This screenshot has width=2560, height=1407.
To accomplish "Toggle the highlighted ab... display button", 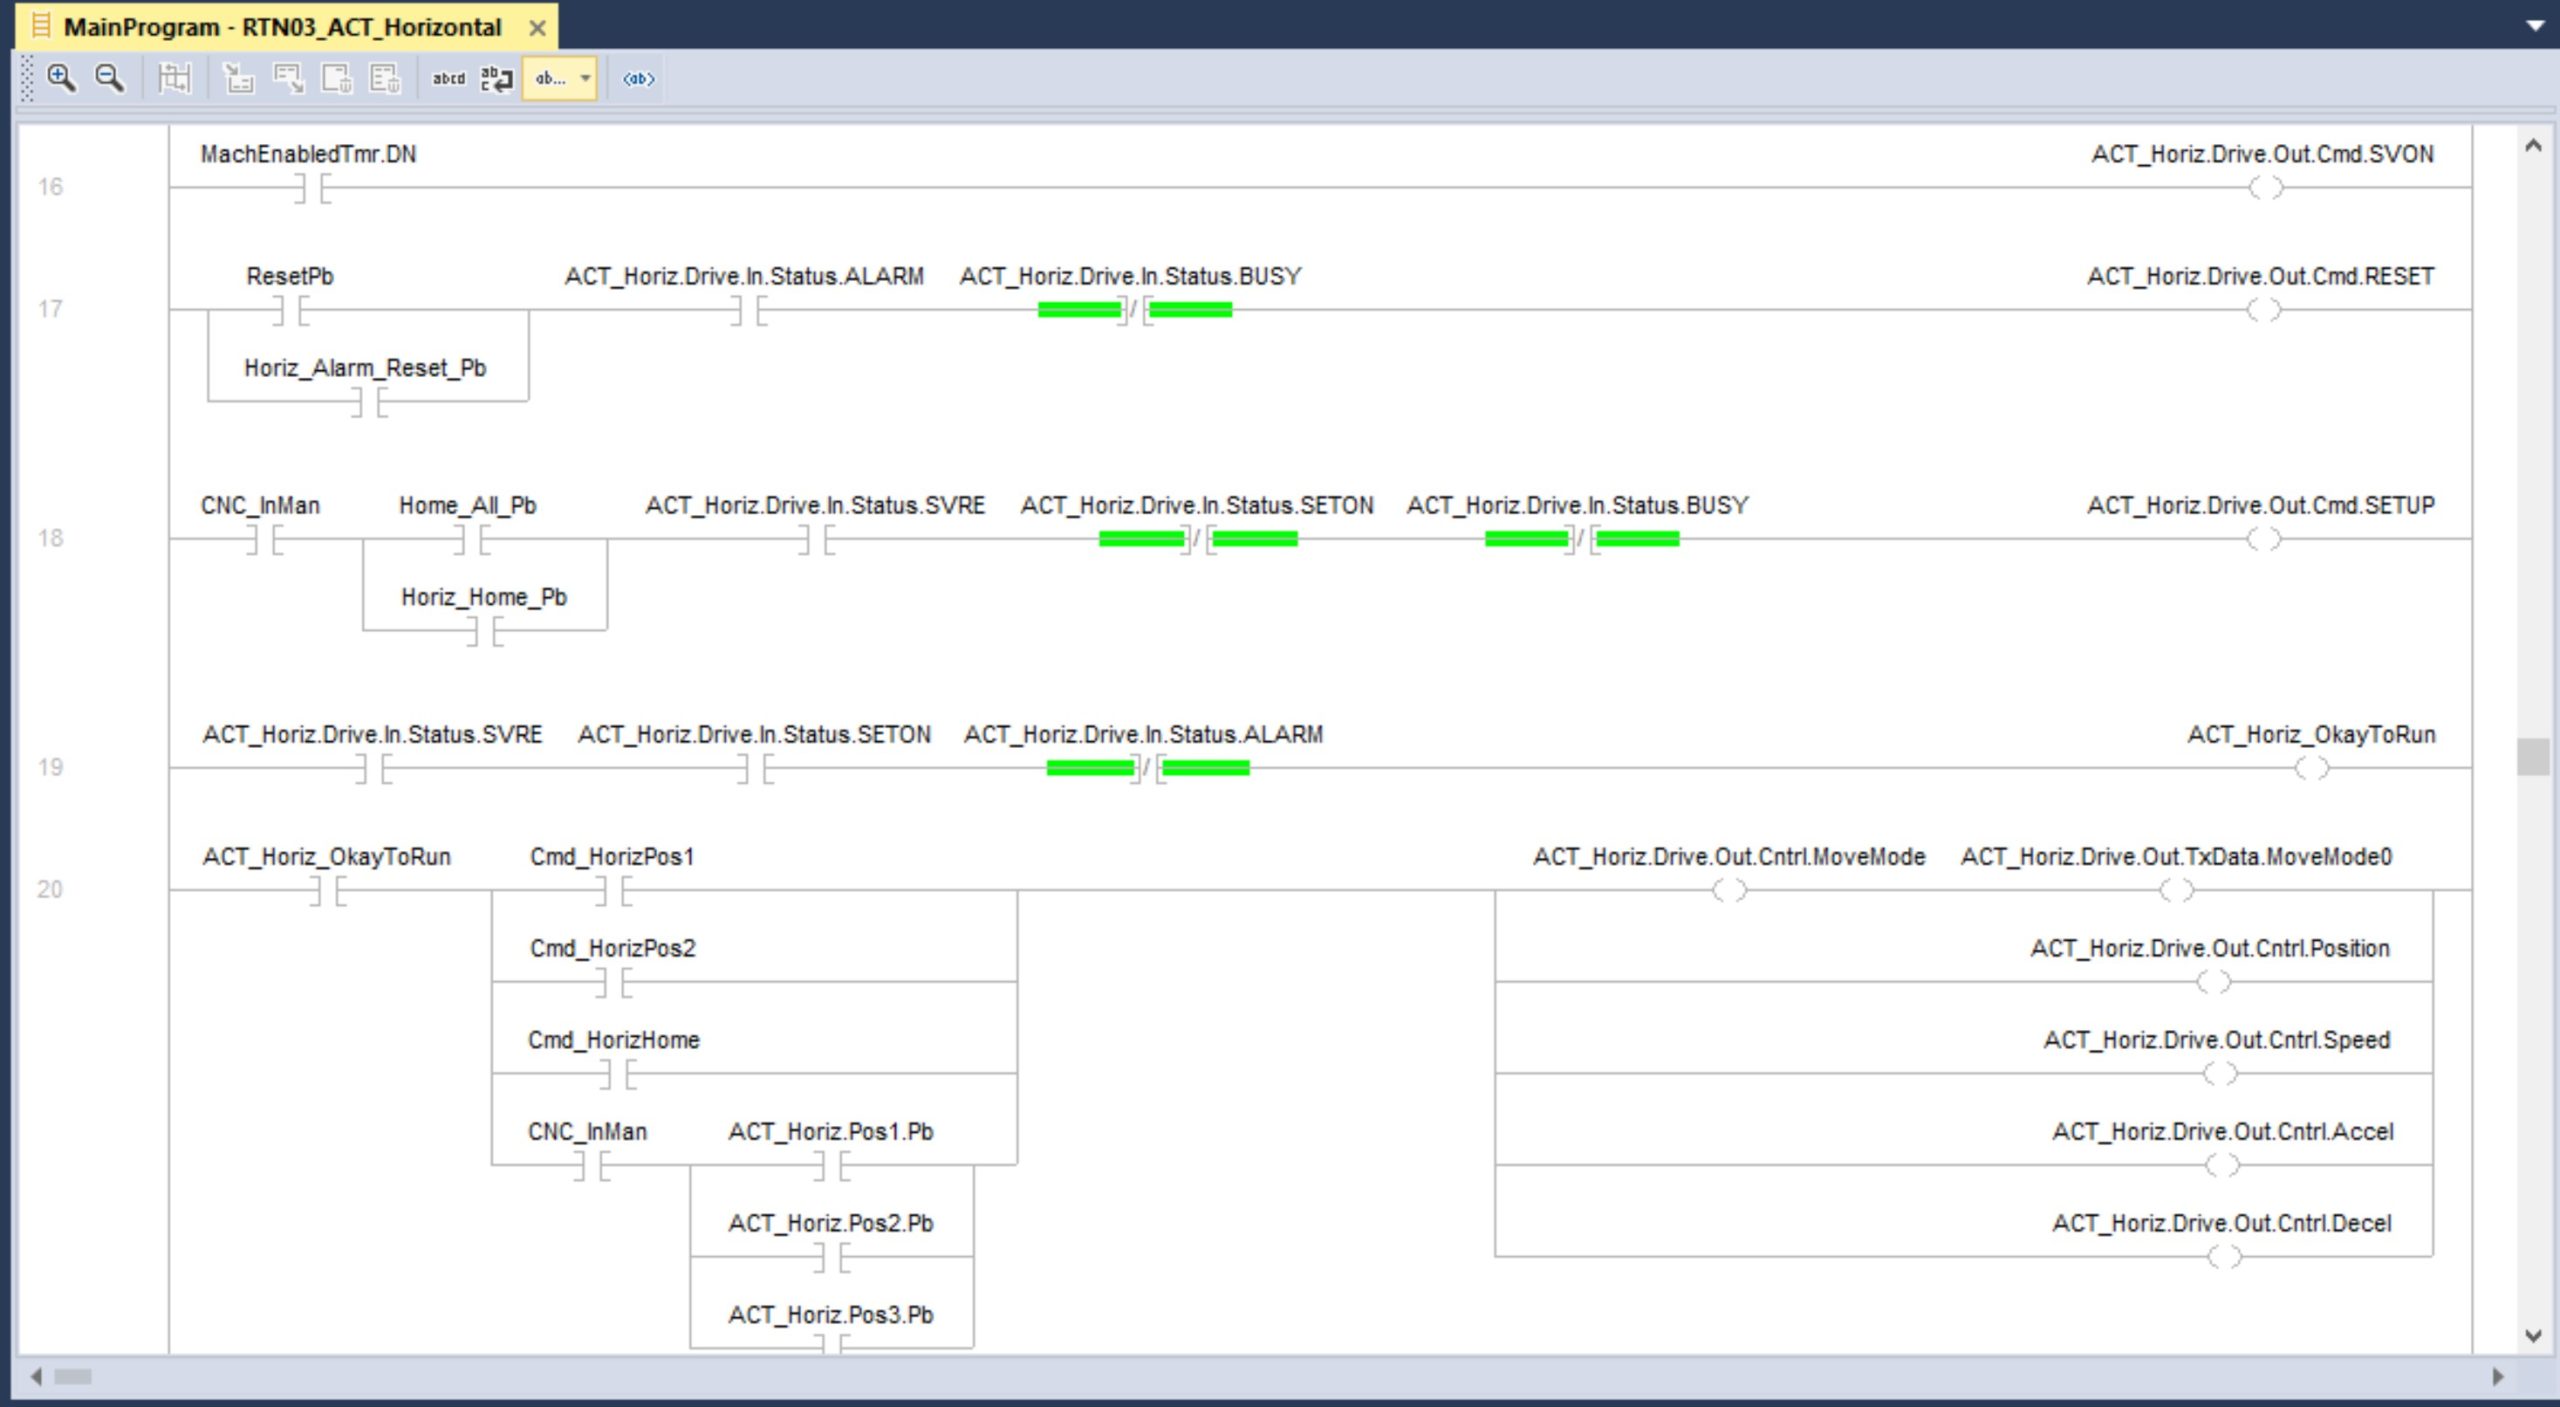I will (x=550, y=78).
